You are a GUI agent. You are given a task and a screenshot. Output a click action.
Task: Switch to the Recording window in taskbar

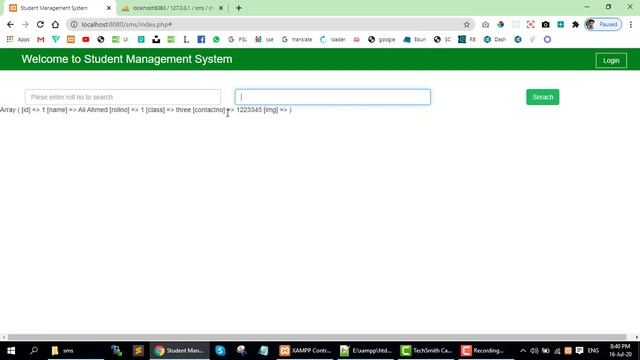coord(486,351)
